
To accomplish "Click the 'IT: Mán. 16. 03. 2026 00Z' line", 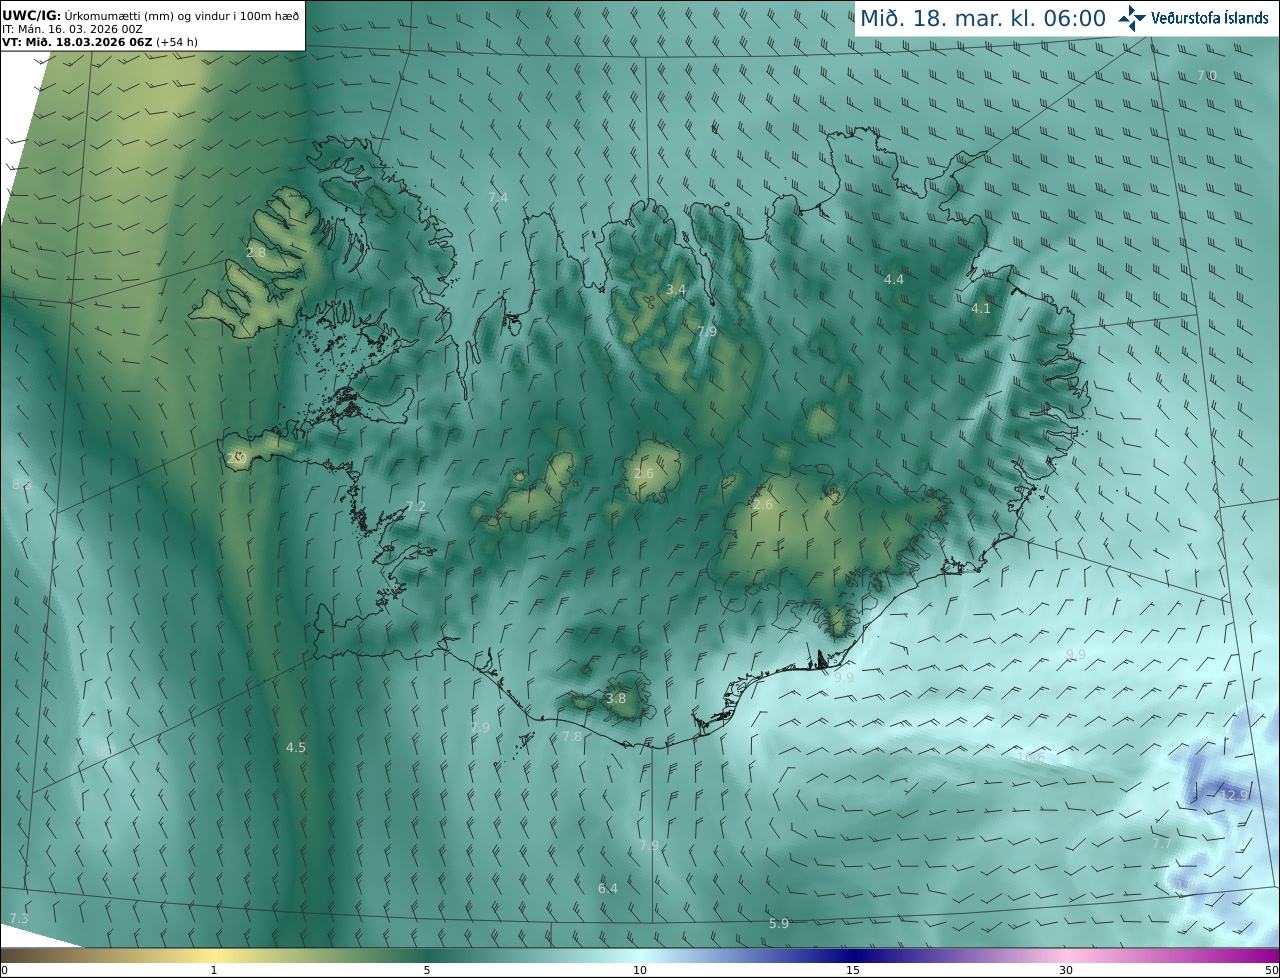I will (72, 29).
